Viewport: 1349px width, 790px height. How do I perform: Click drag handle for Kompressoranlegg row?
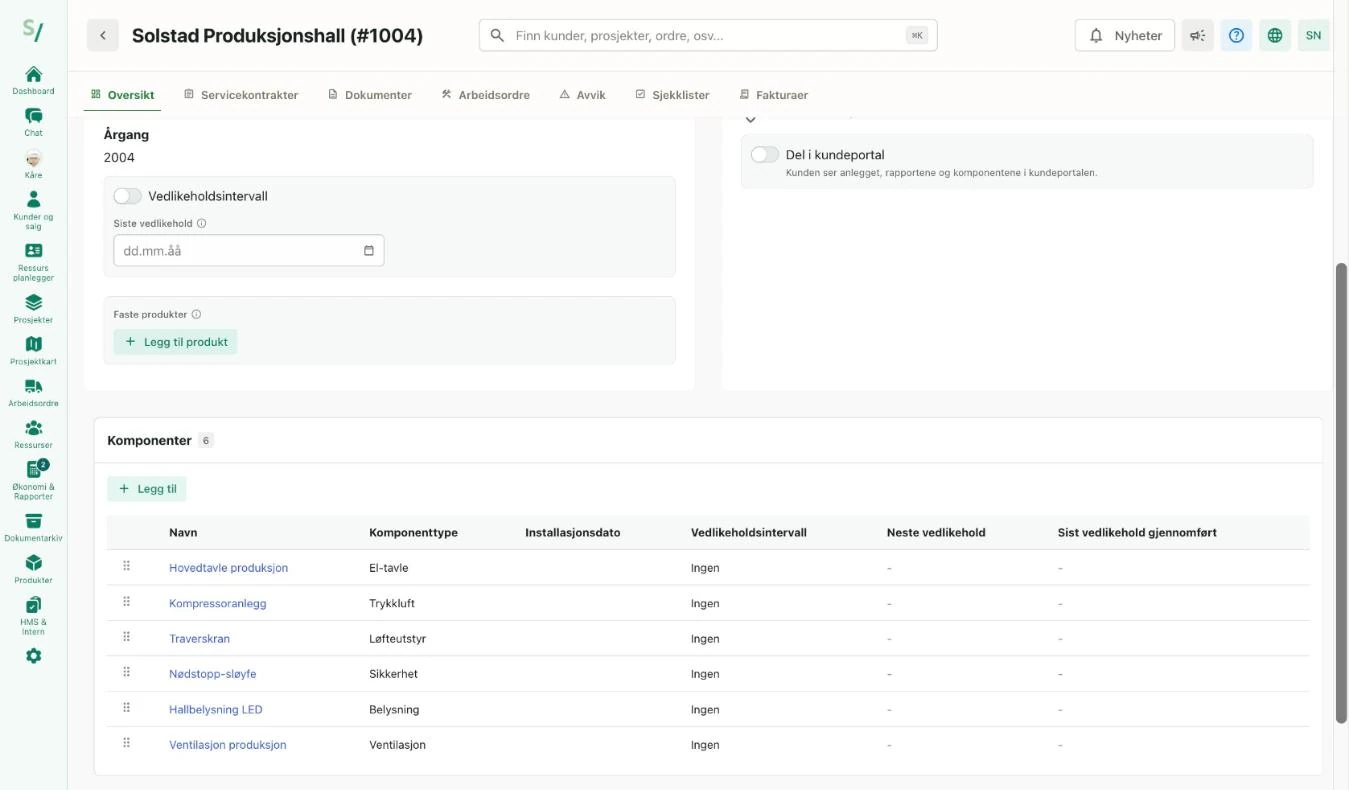(x=127, y=602)
